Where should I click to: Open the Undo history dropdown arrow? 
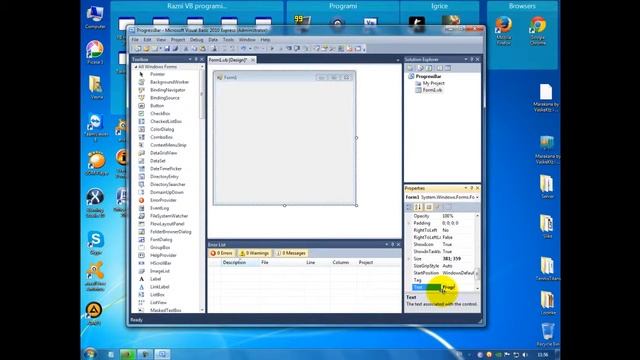point(249,49)
